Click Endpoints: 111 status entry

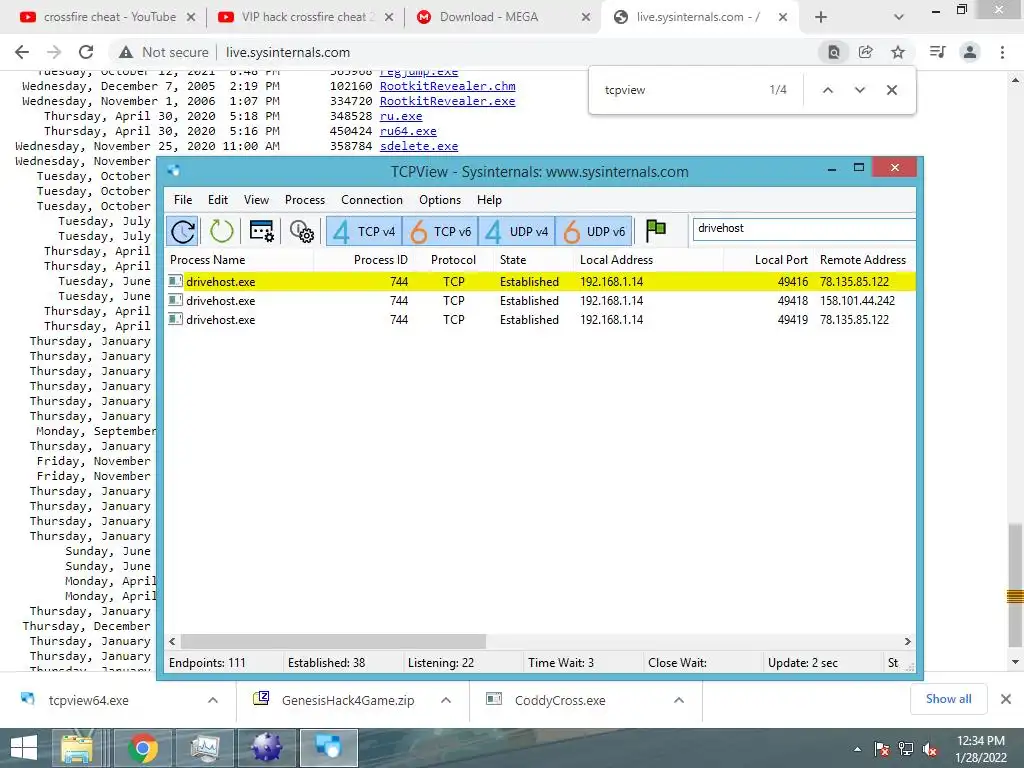coord(207,663)
